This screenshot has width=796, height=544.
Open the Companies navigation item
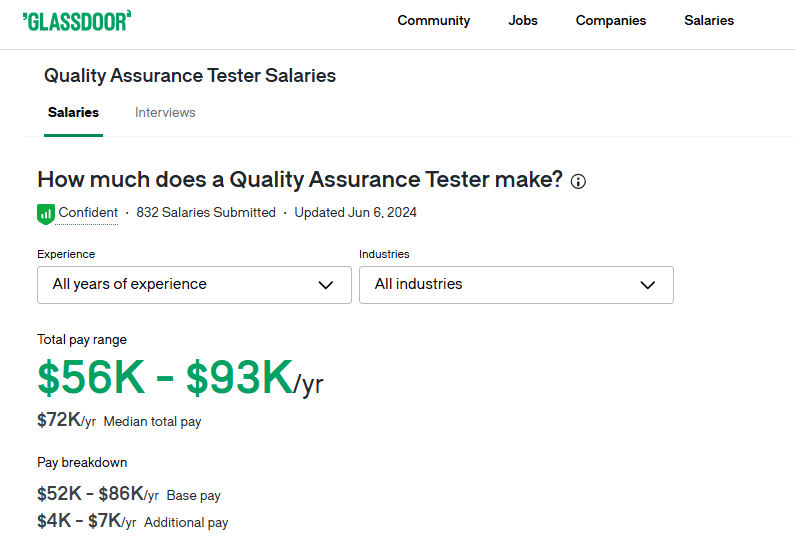coord(610,20)
